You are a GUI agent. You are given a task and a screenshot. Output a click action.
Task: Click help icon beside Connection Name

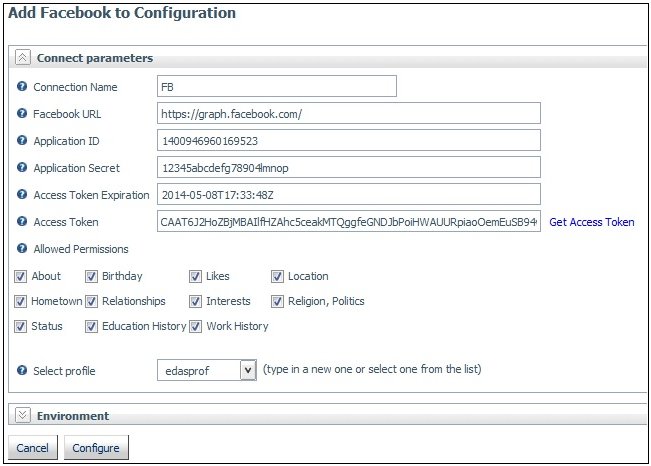[x=22, y=86]
